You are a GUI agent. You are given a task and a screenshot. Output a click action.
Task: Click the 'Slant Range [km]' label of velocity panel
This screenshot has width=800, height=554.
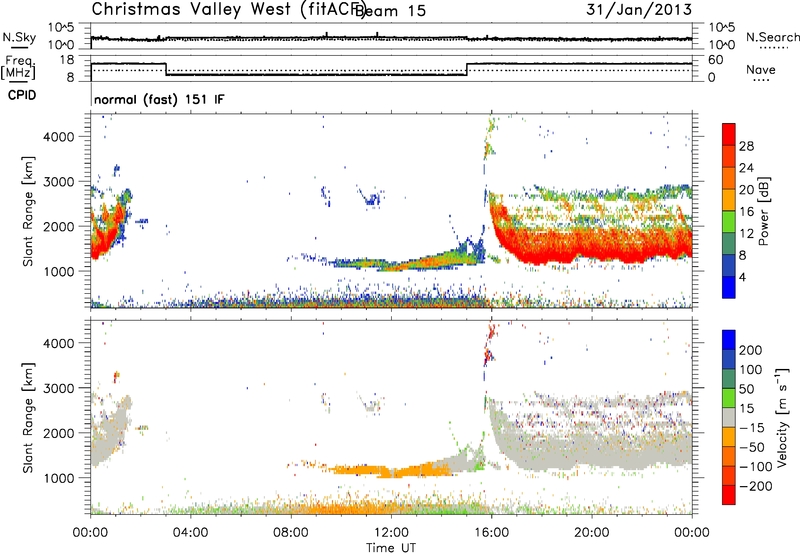click(x=28, y=418)
